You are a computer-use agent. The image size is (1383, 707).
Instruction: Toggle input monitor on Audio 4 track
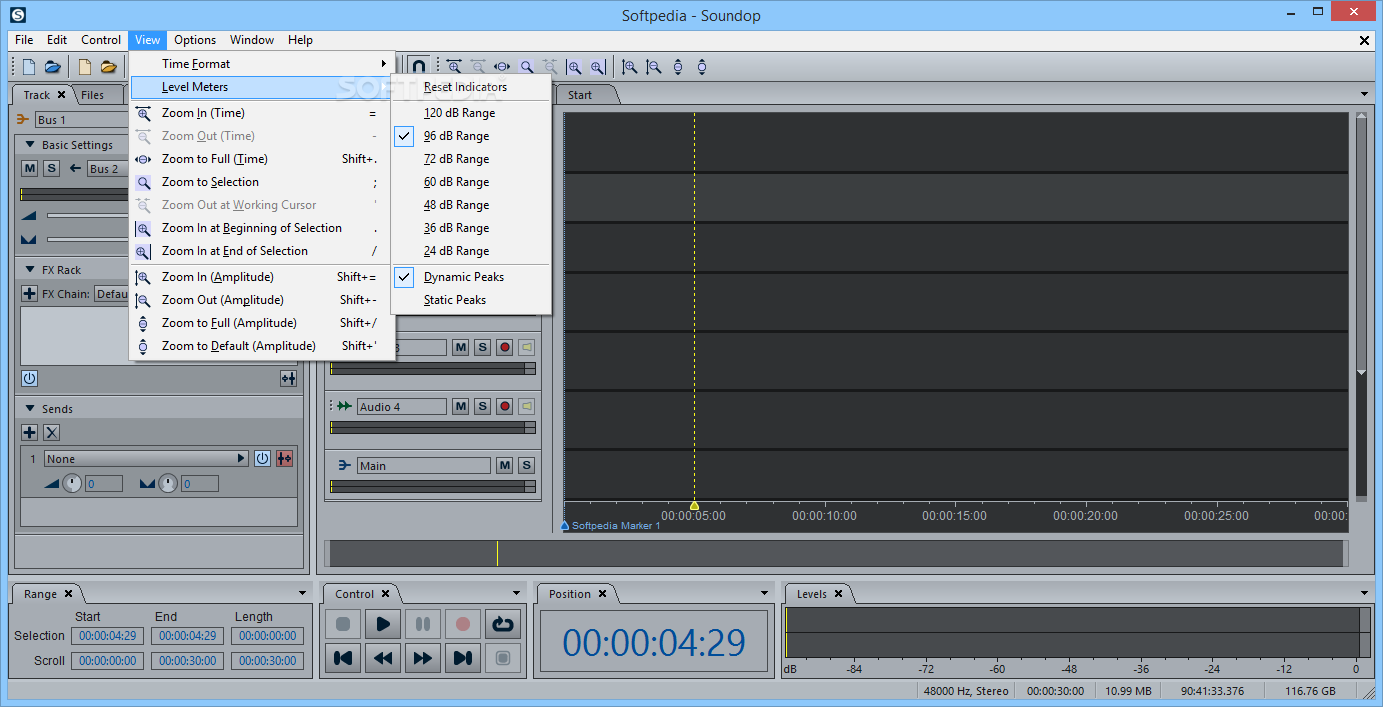(526, 406)
